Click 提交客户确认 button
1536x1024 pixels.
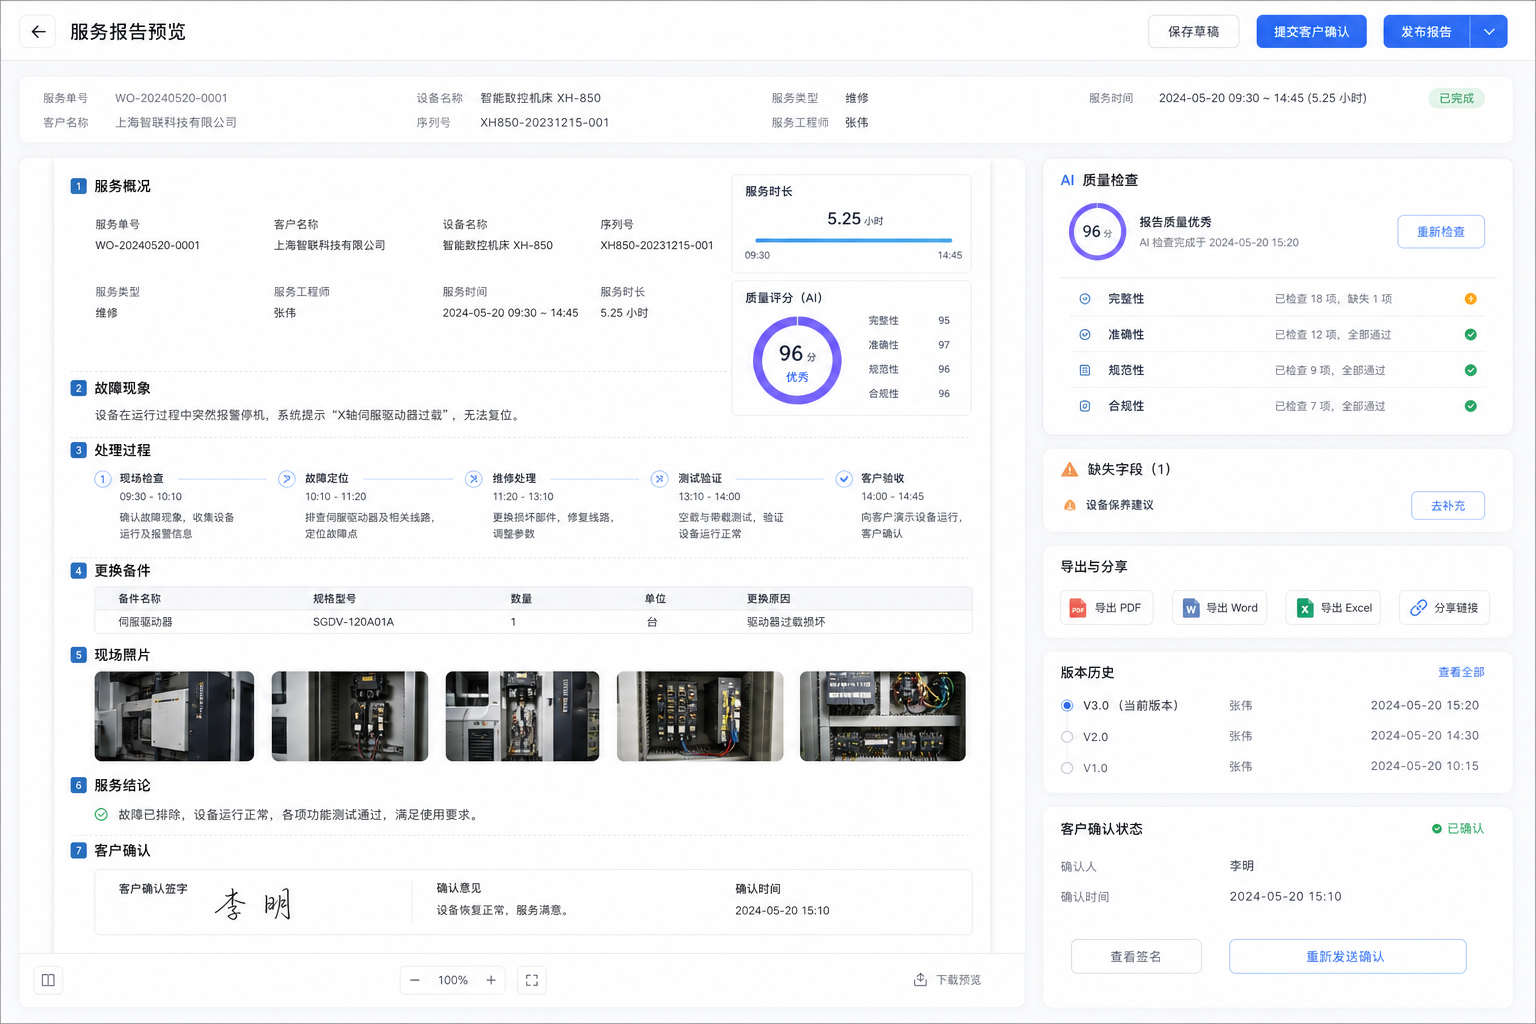pos(1312,32)
